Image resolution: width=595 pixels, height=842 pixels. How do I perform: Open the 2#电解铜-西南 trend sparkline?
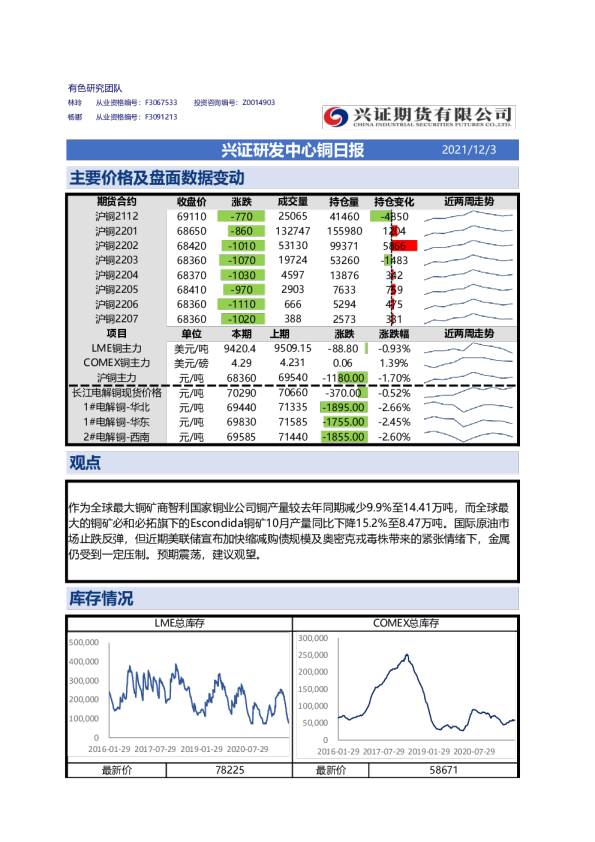[468, 436]
